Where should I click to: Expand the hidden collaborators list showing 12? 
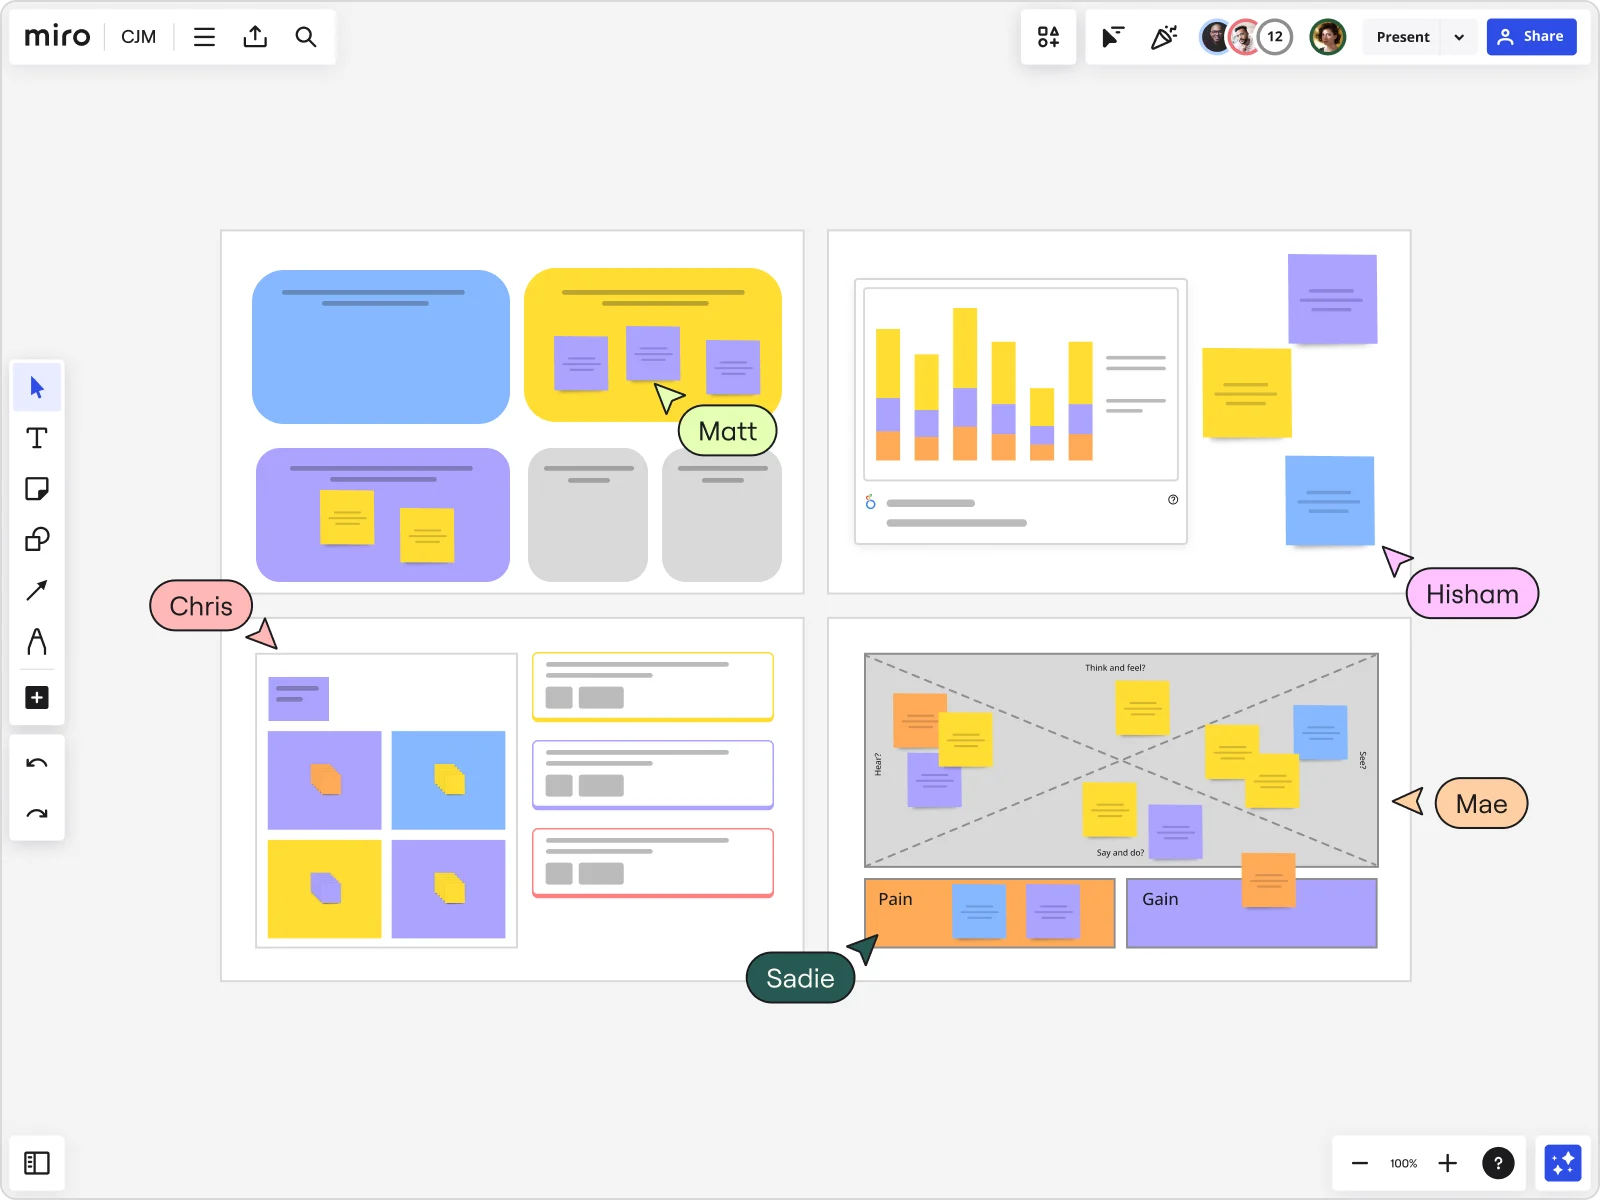[1276, 36]
